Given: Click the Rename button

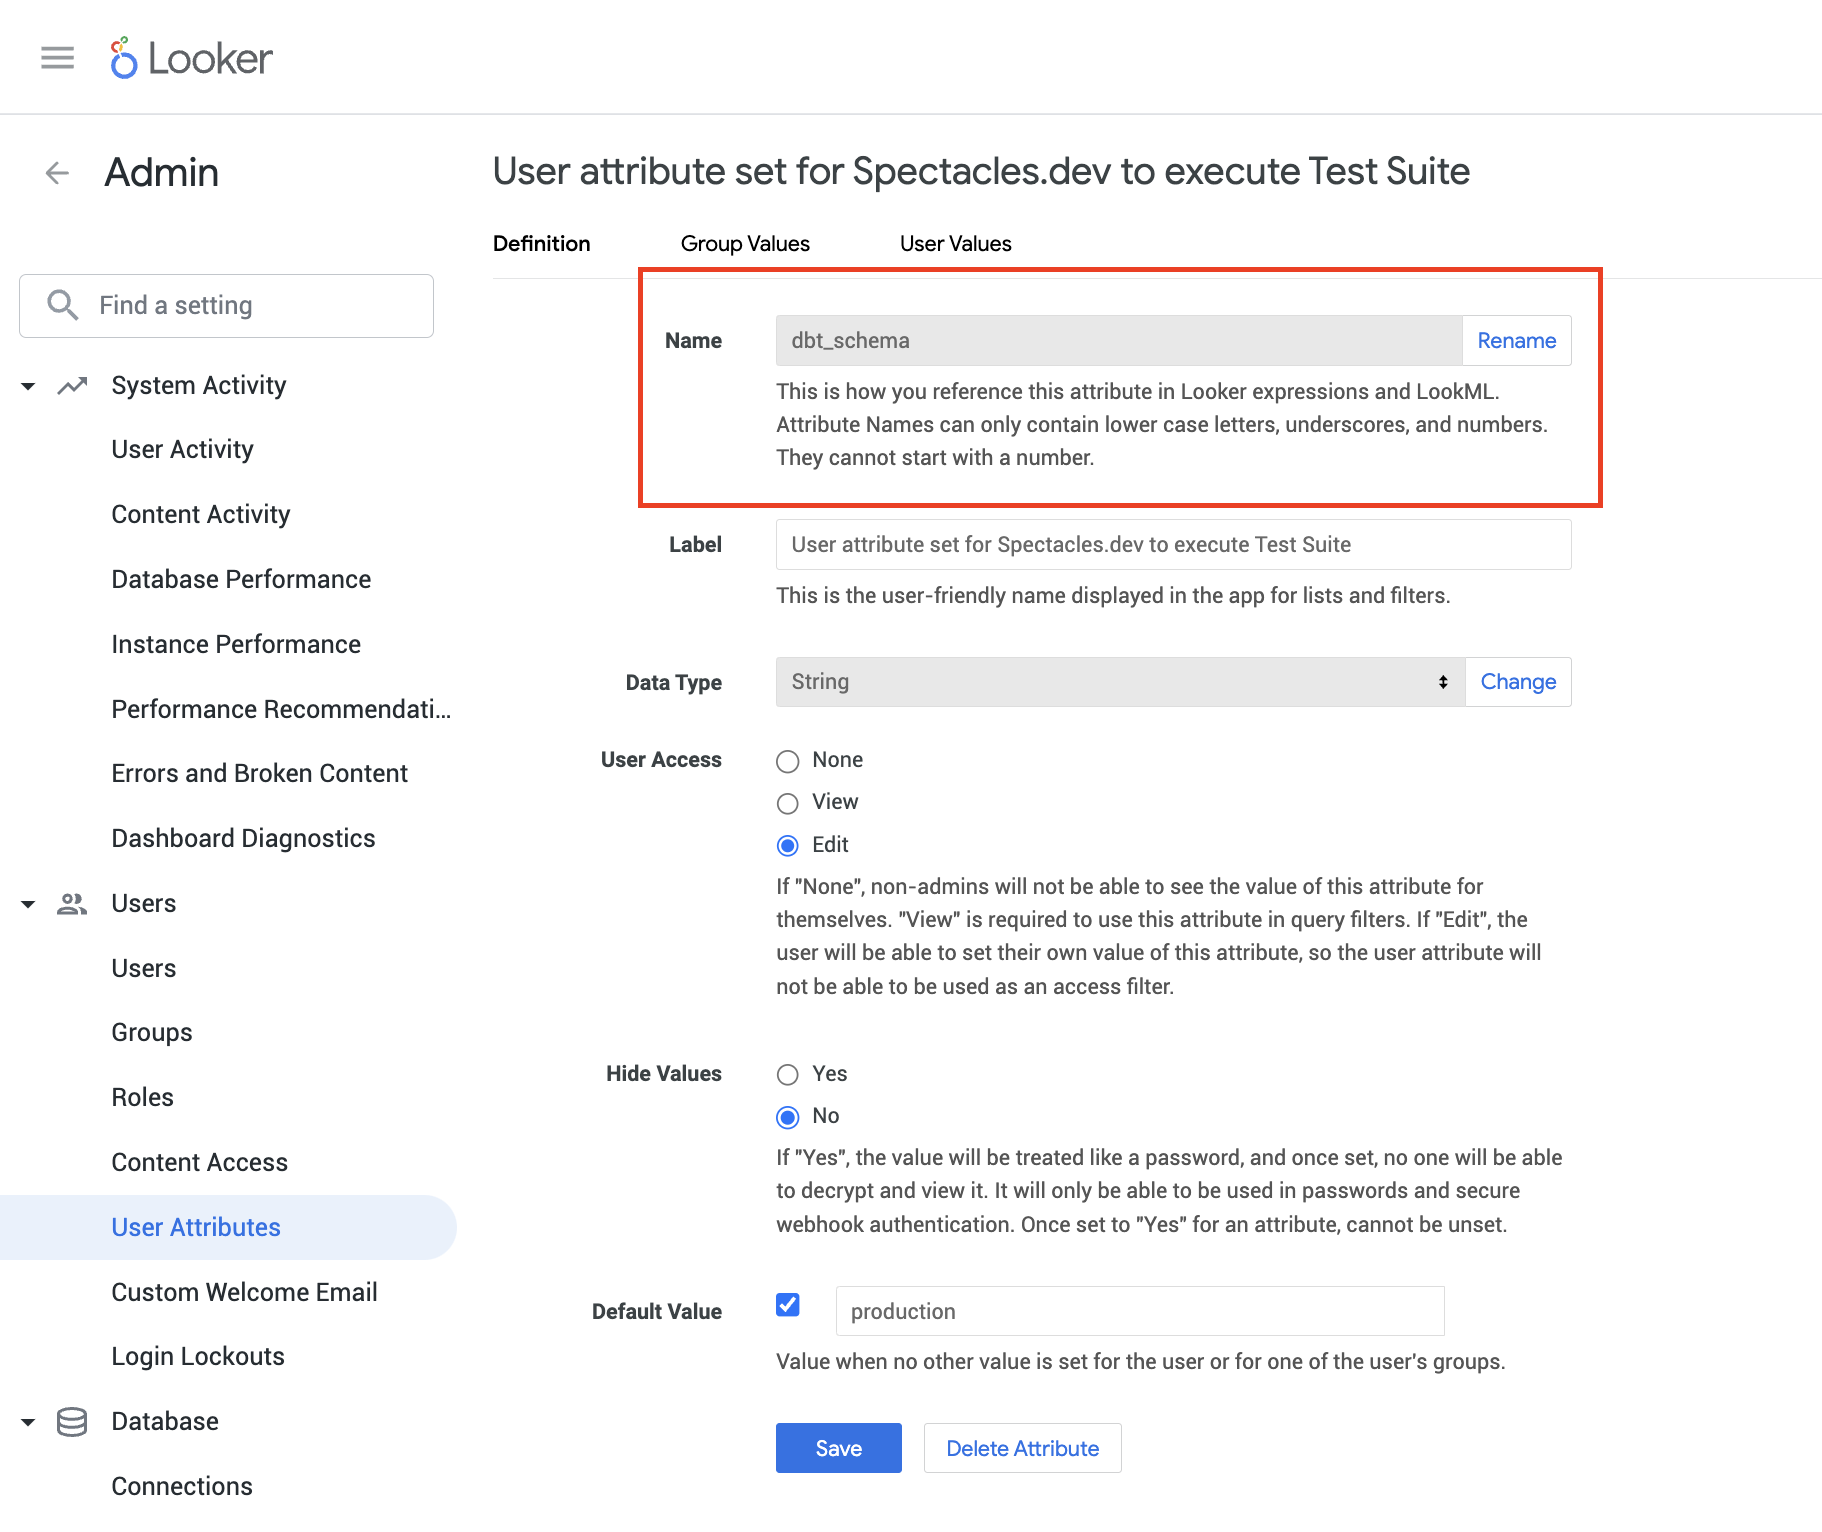Looking at the screenshot, I should click(1516, 341).
